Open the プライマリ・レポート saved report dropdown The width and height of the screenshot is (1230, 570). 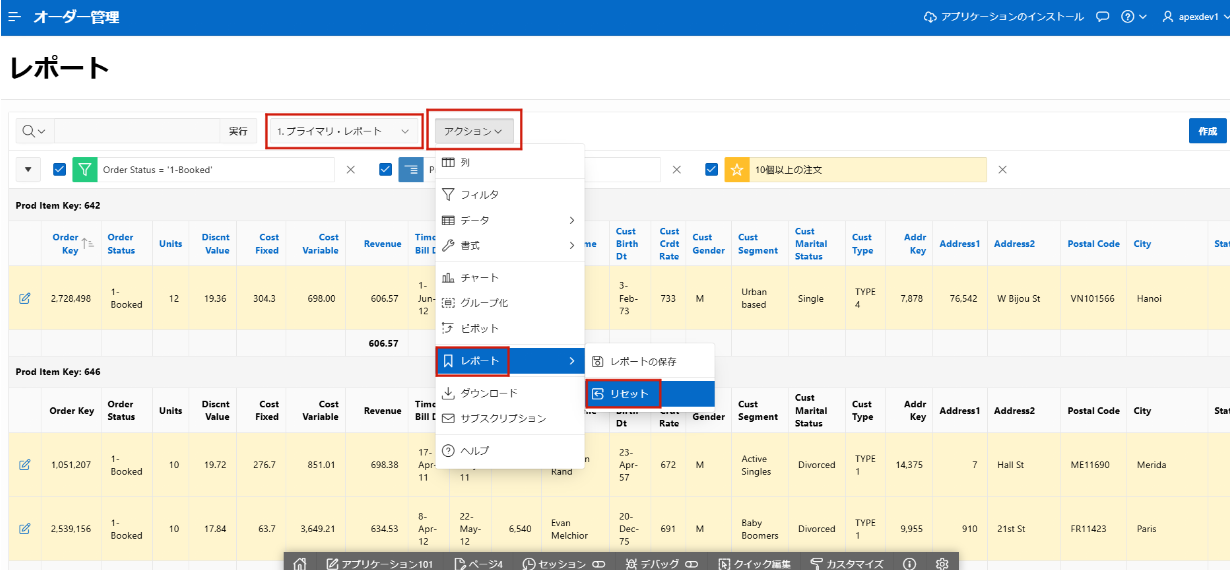coord(343,131)
